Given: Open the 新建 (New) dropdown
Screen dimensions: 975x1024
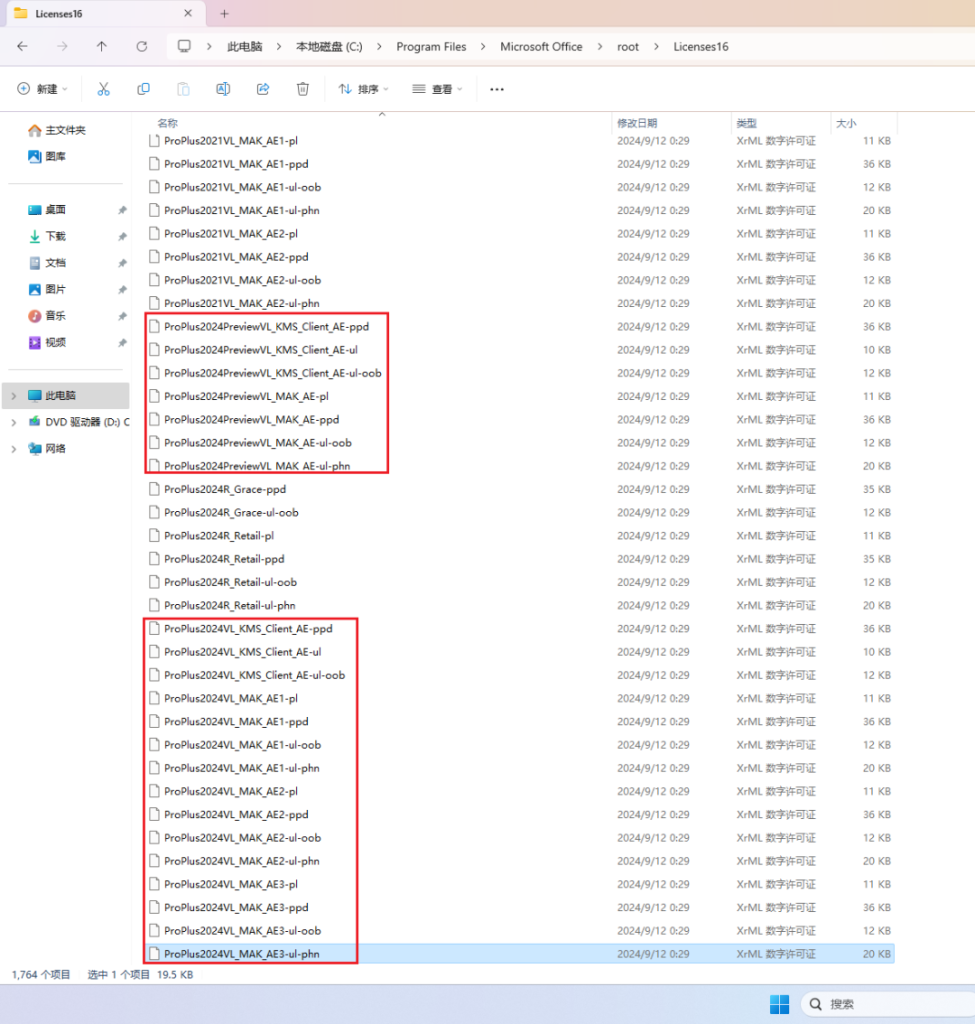Looking at the screenshot, I should pos(42,89).
